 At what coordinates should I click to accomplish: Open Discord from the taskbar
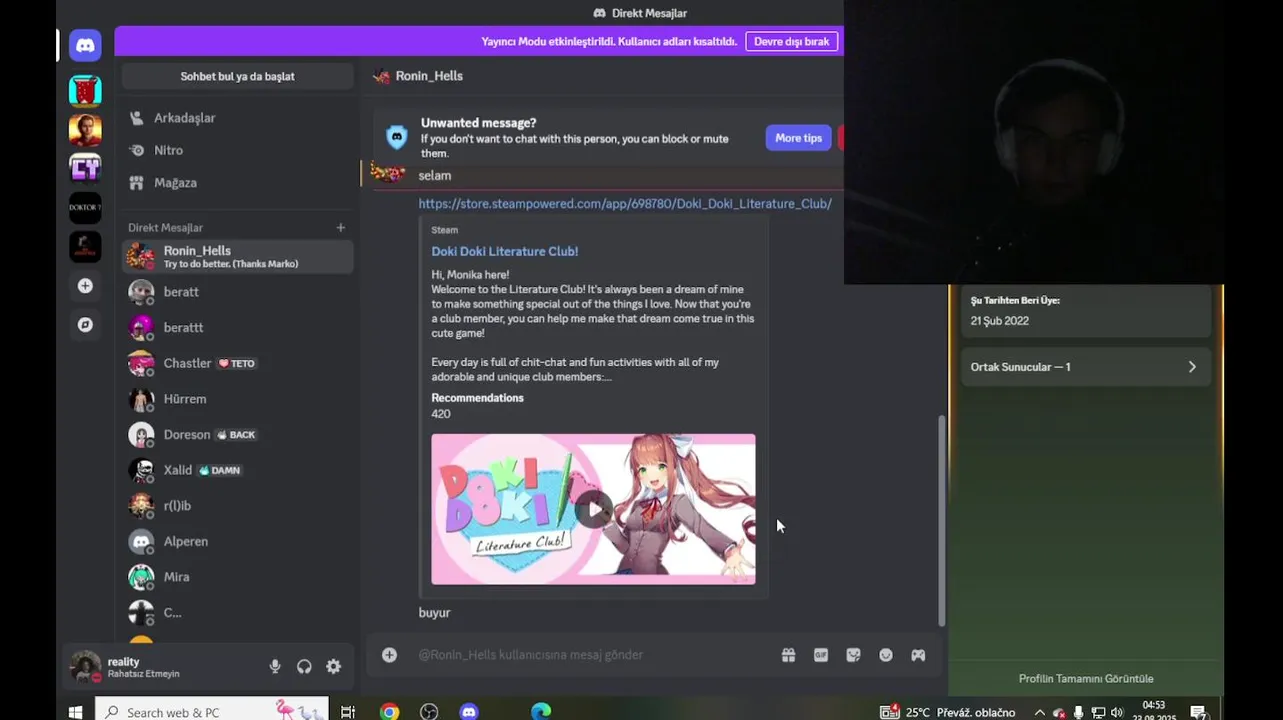(x=469, y=712)
